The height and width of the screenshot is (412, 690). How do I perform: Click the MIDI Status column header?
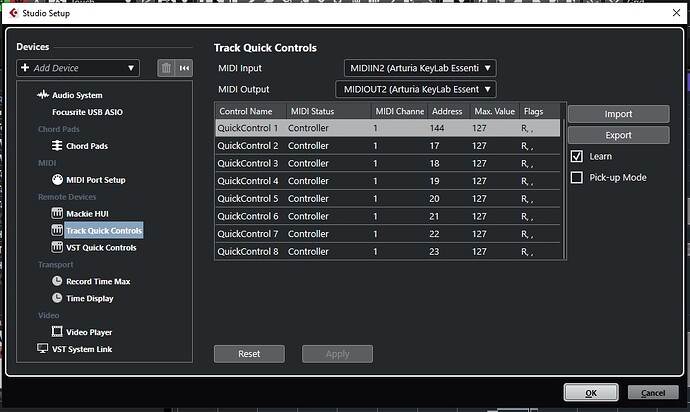(x=329, y=111)
